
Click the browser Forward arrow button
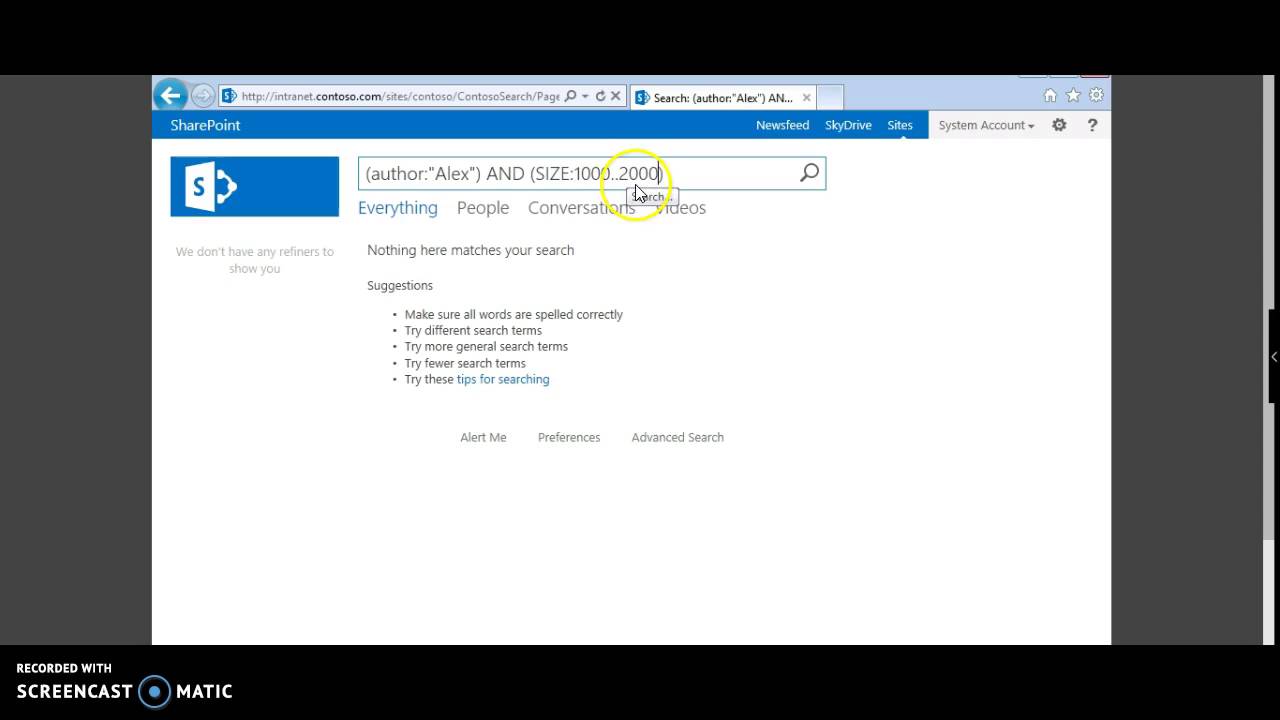(203, 96)
